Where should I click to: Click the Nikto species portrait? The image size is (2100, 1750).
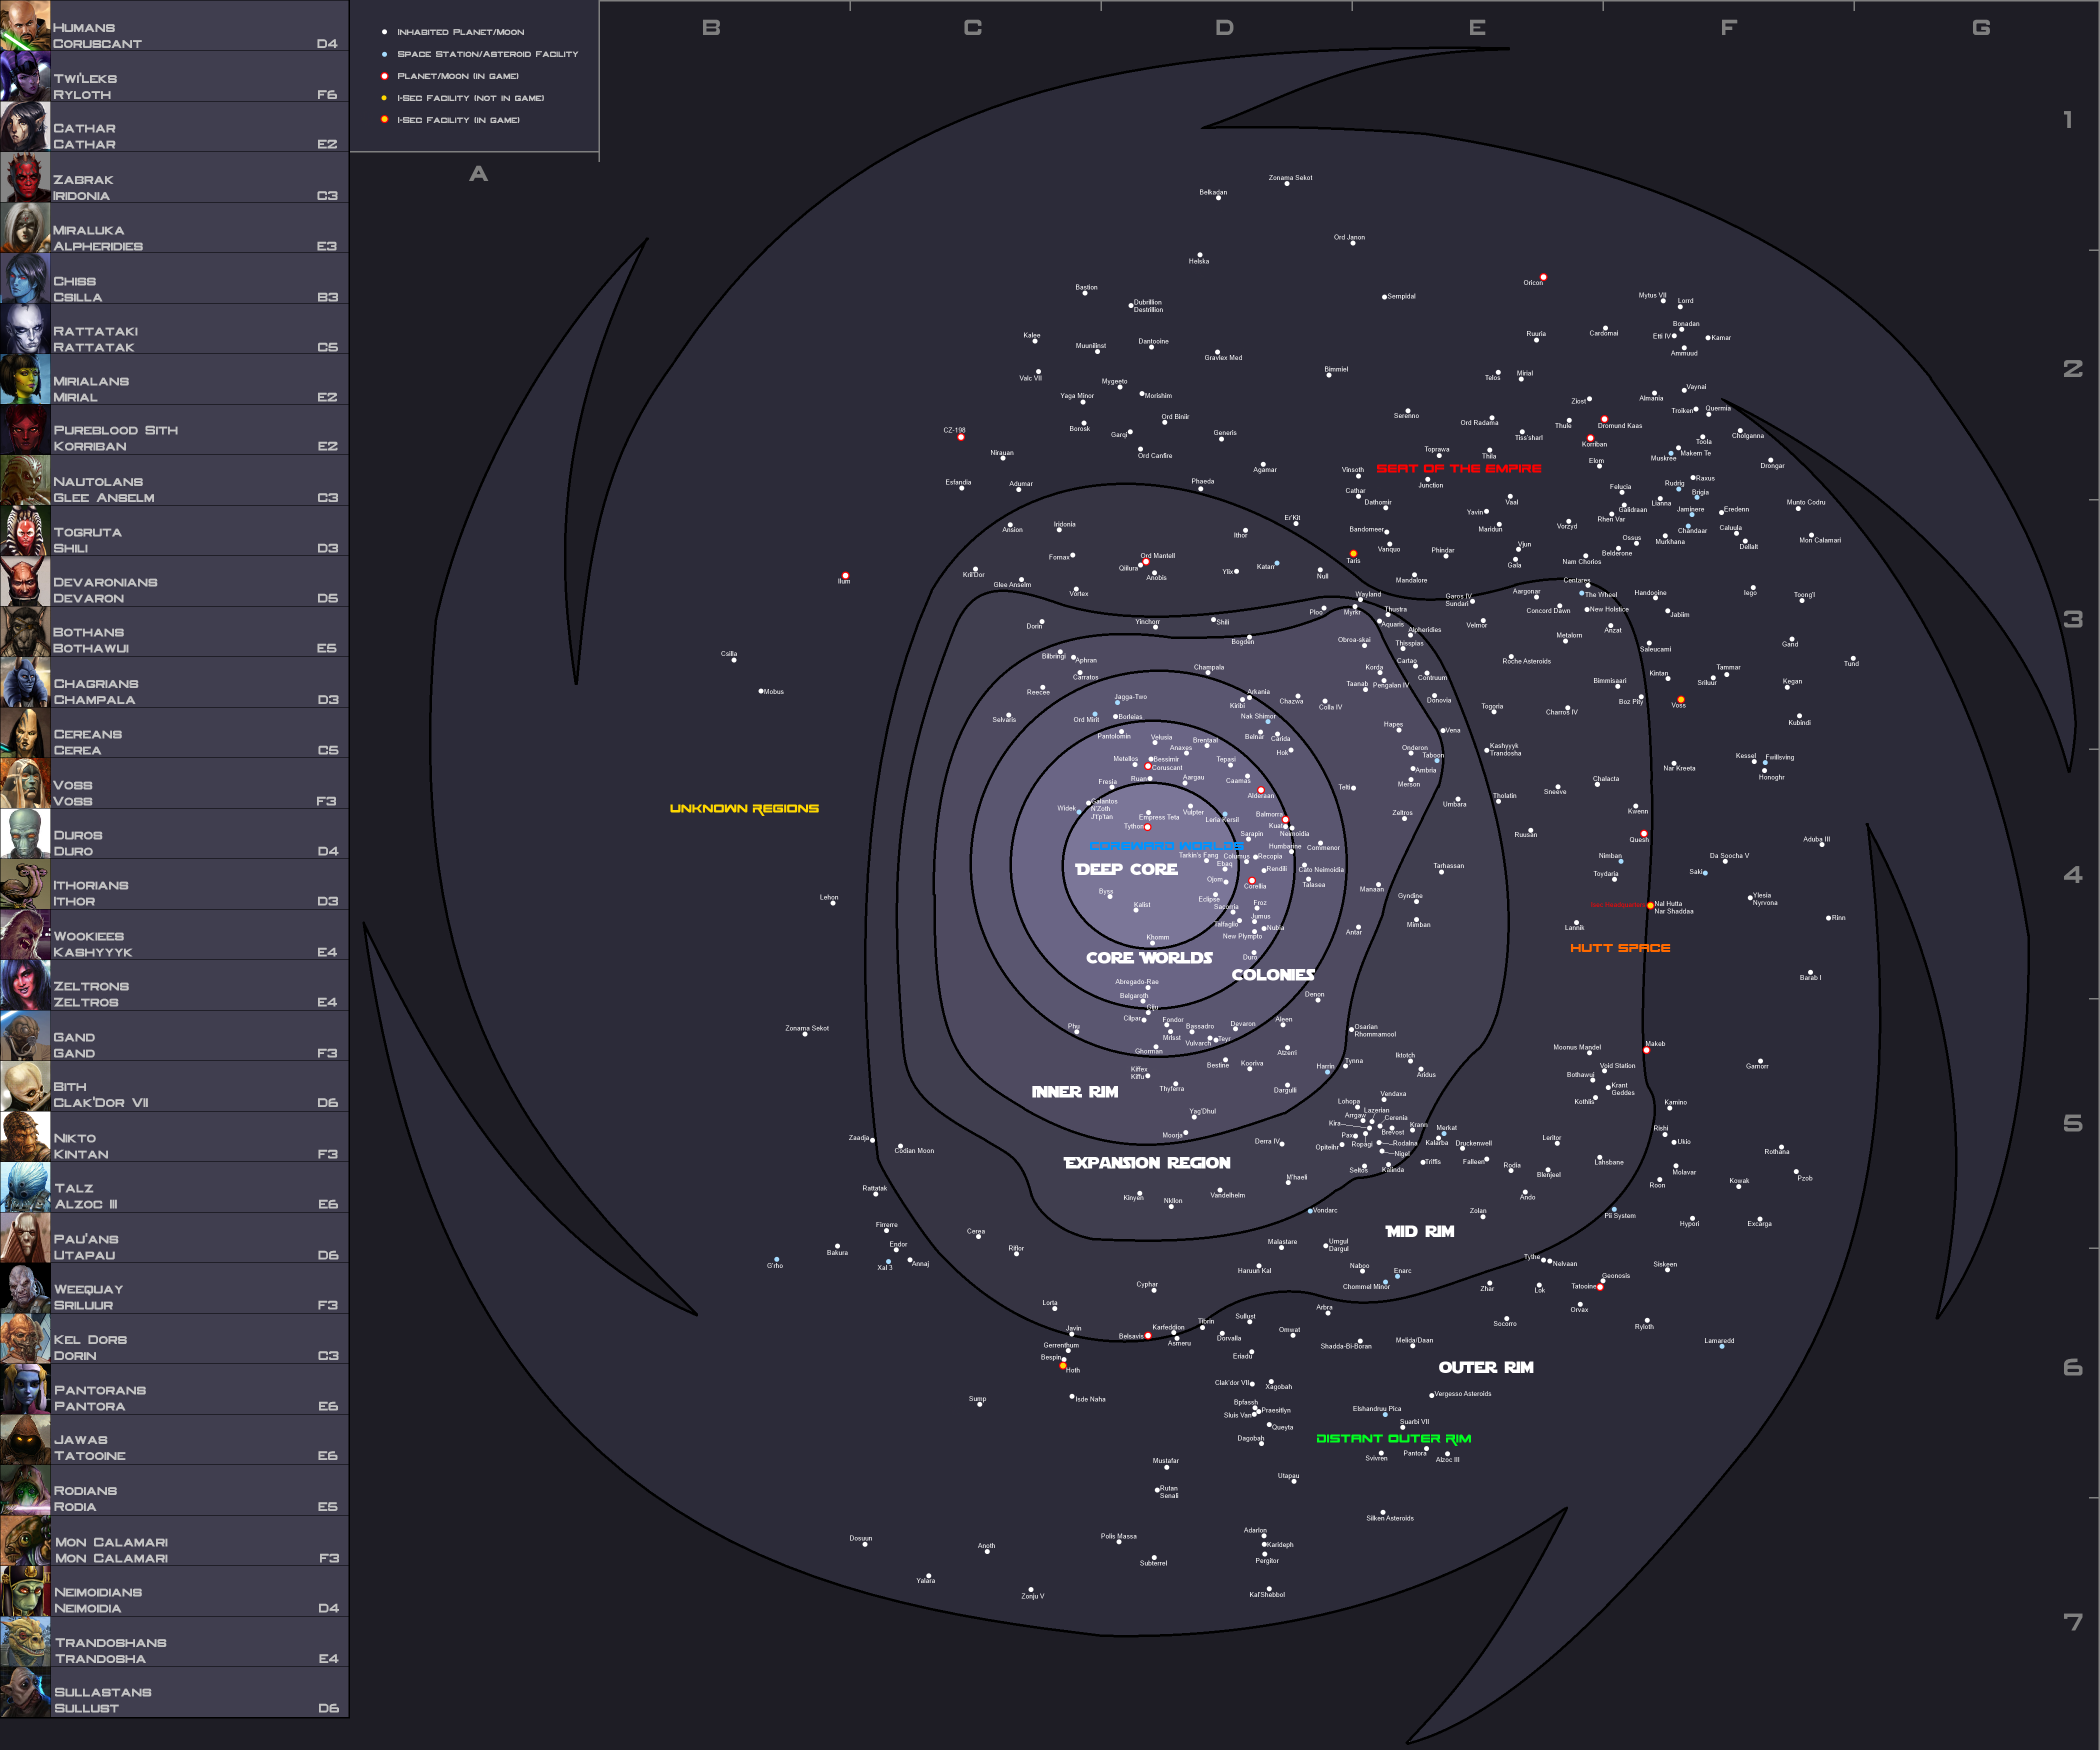[25, 1136]
